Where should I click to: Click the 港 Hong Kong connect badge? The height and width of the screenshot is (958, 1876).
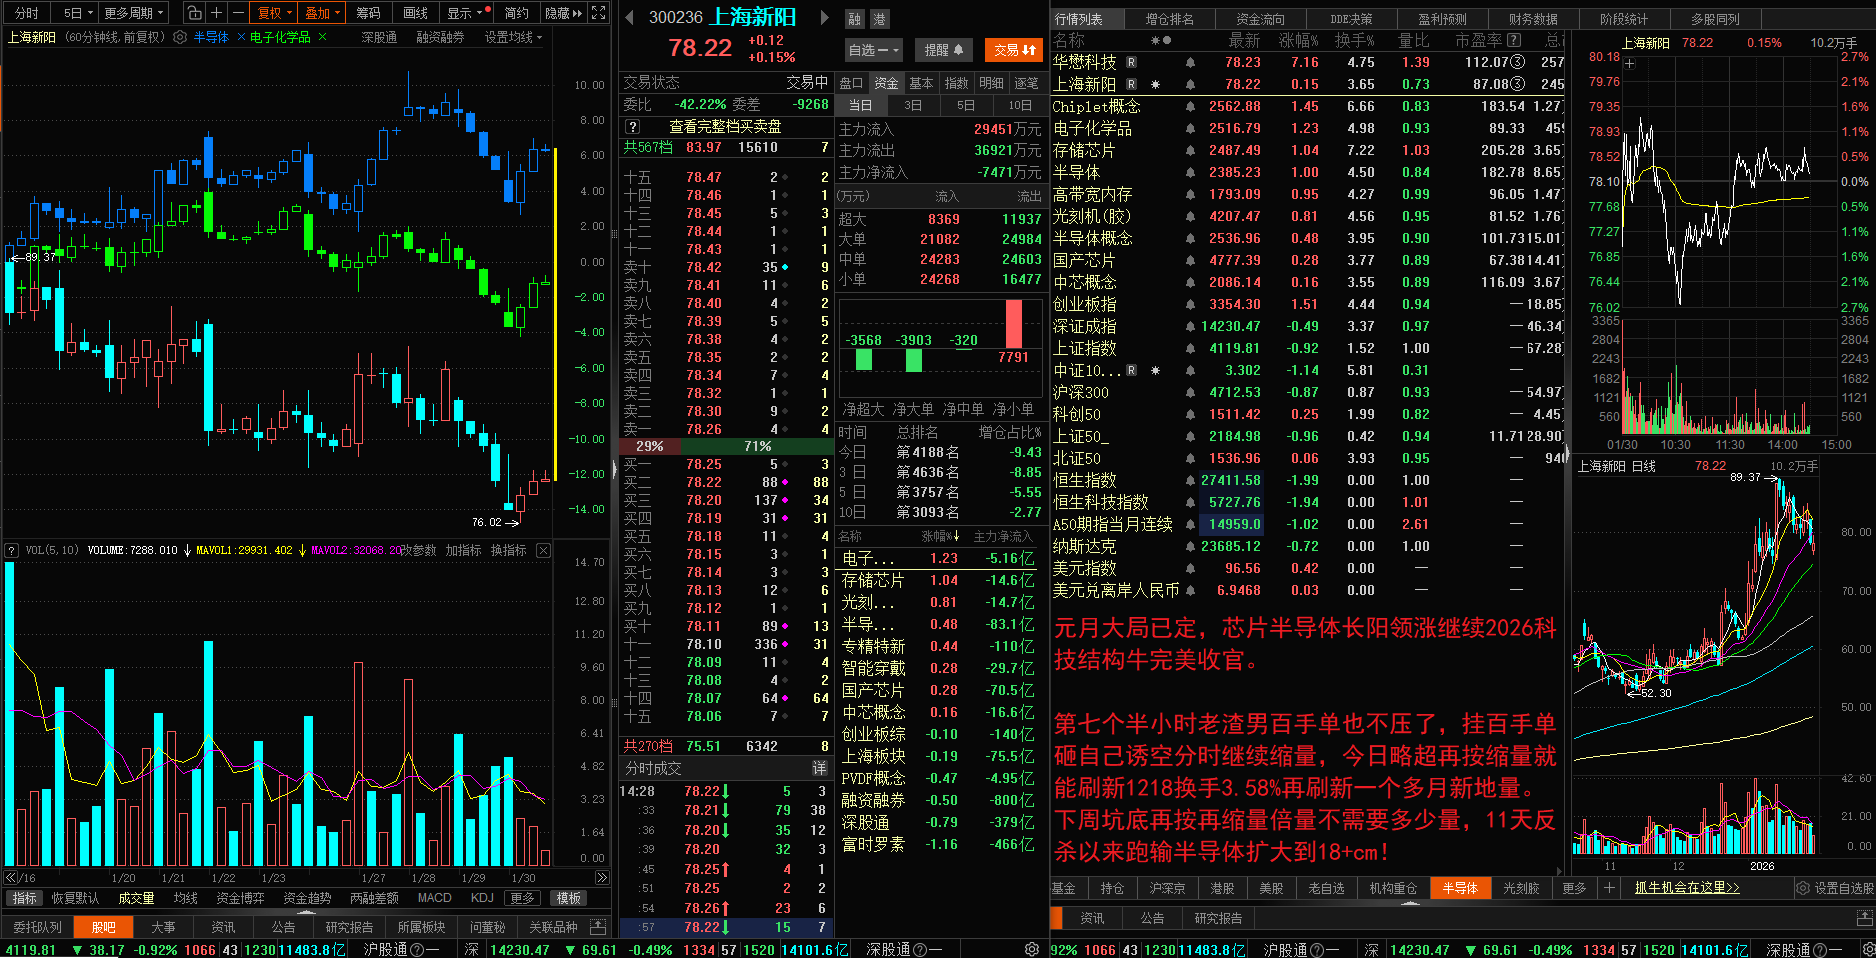[879, 19]
